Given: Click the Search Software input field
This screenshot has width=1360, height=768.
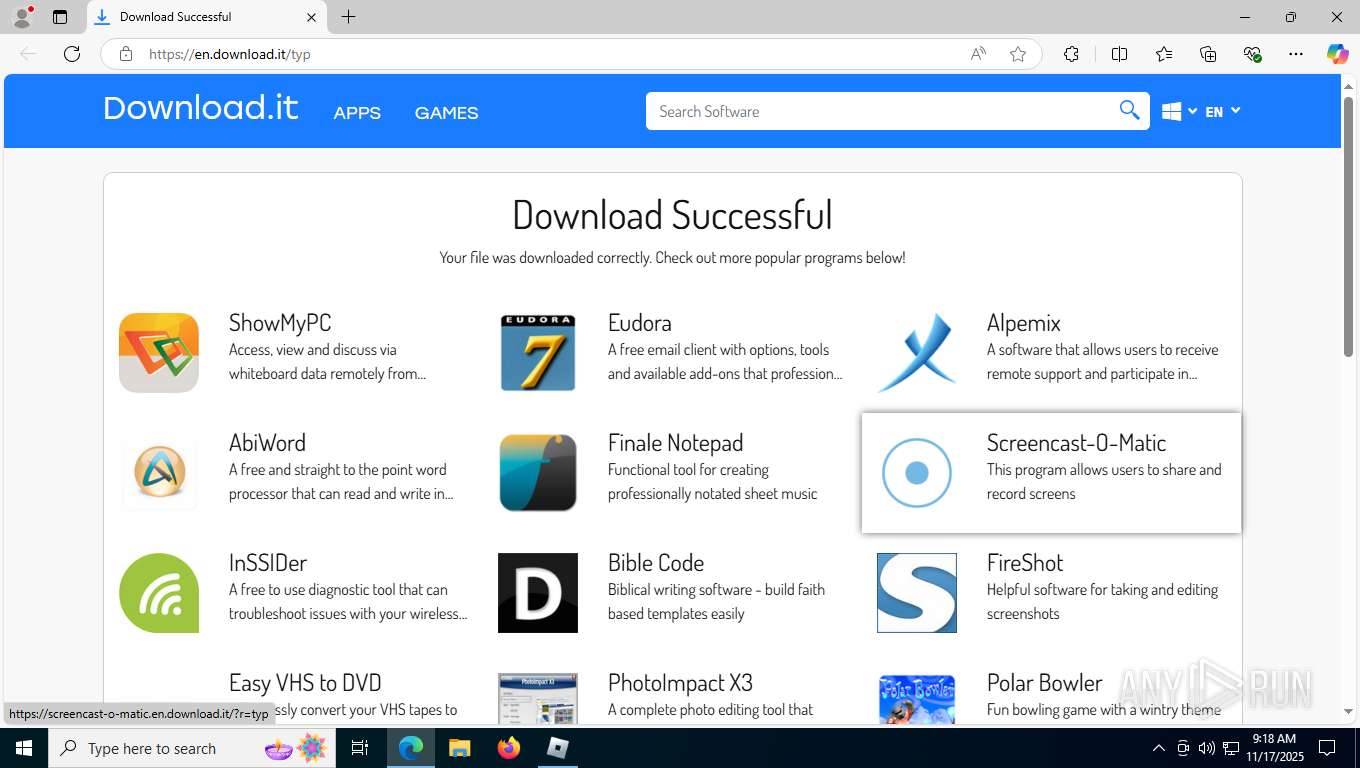Looking at the screenshot, I should coord(880,111).
